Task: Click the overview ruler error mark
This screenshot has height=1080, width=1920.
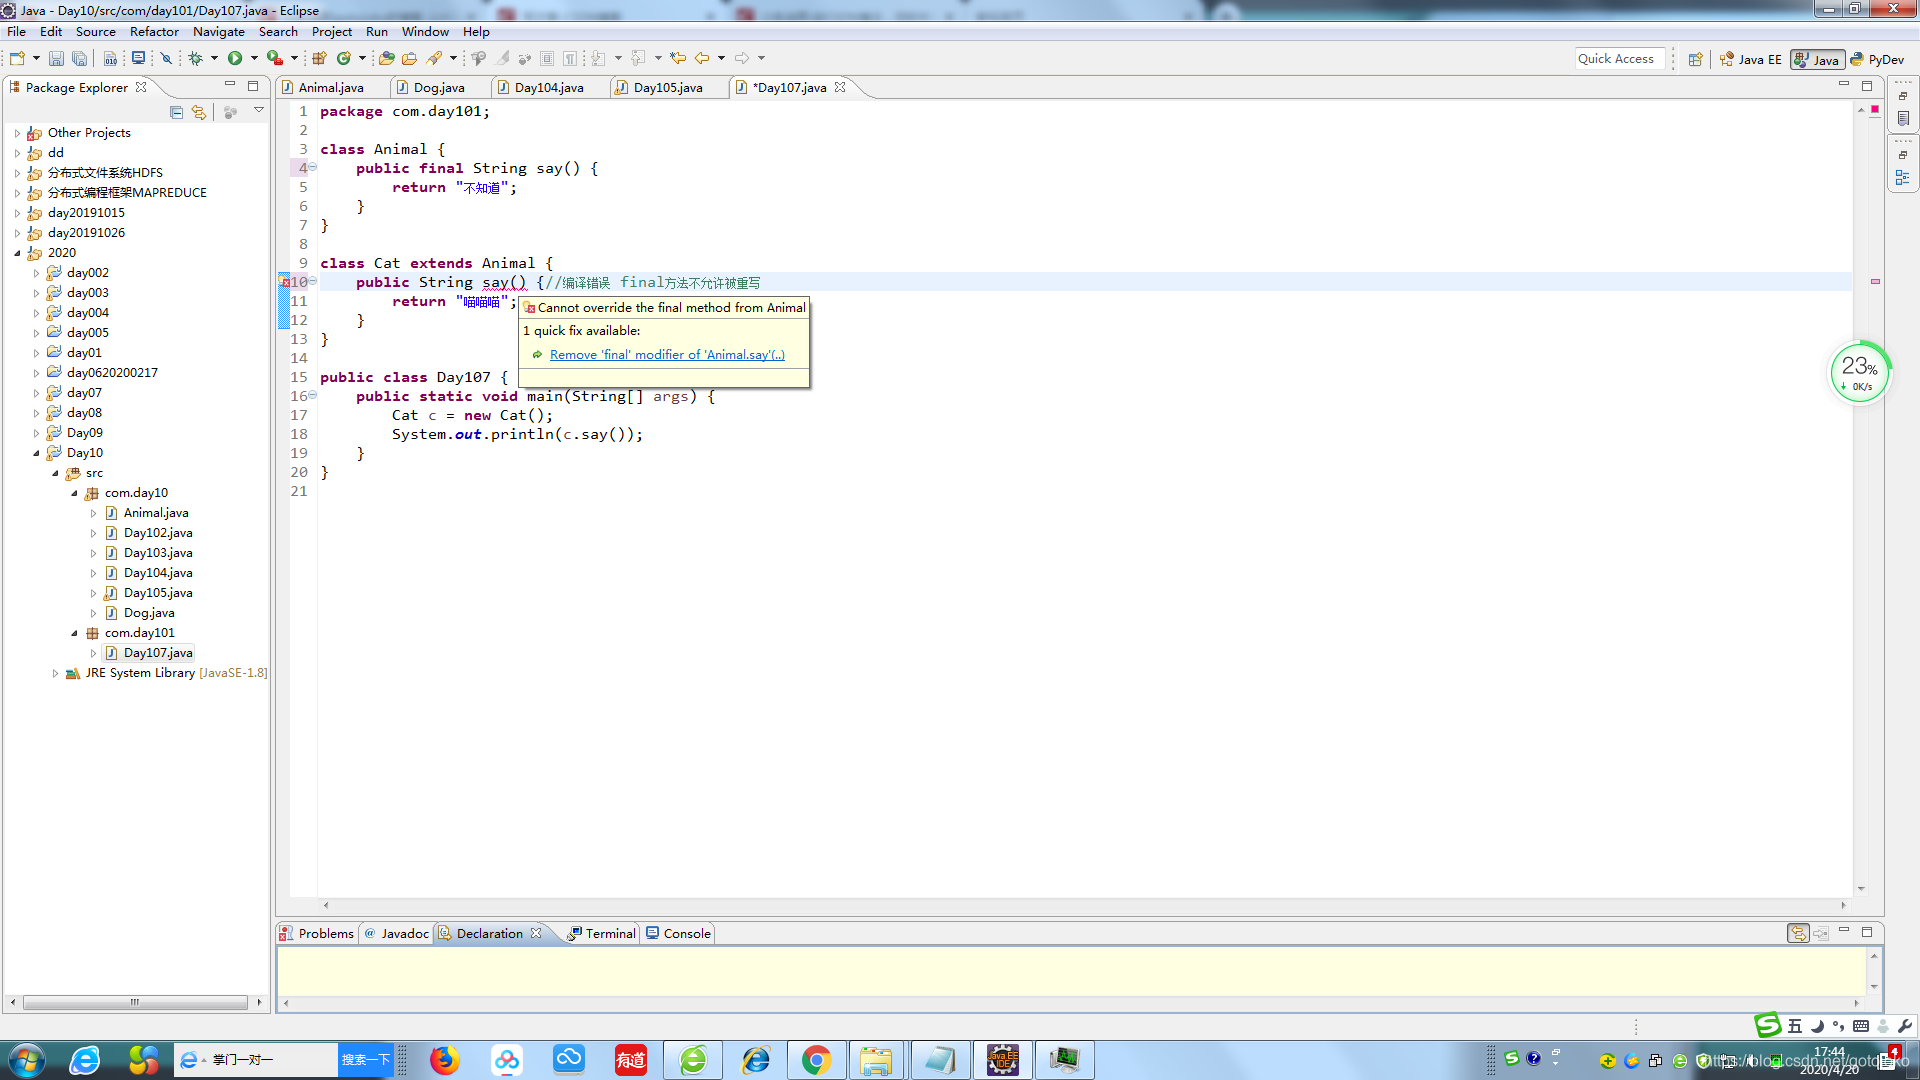Action: tap(1875, 282)
